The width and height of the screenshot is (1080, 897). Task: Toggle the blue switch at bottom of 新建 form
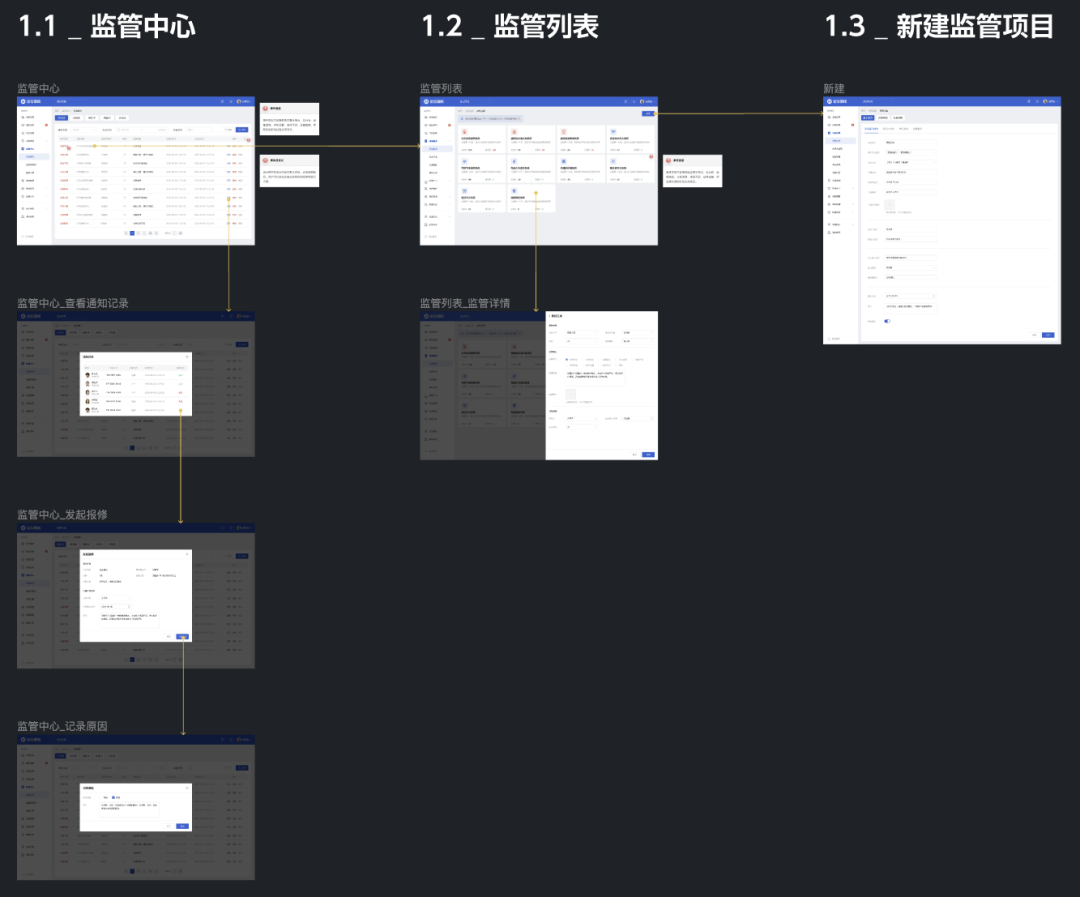[887, 321]
